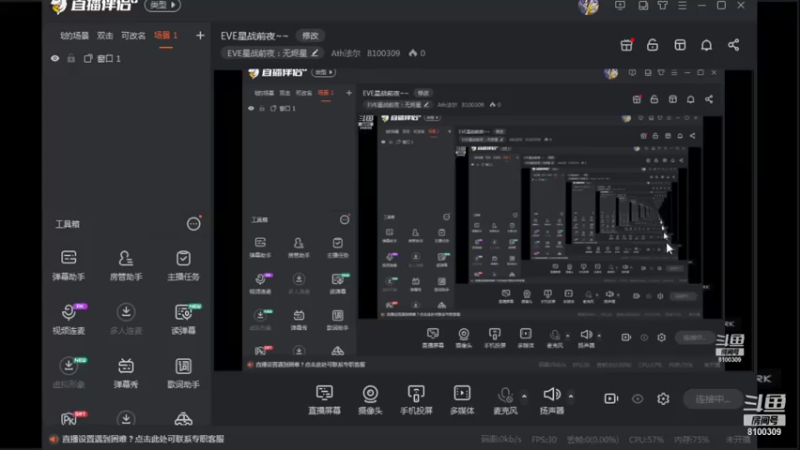
Task: Open 弹幕秀 tool in main toolbox
Action: point(126,373)
